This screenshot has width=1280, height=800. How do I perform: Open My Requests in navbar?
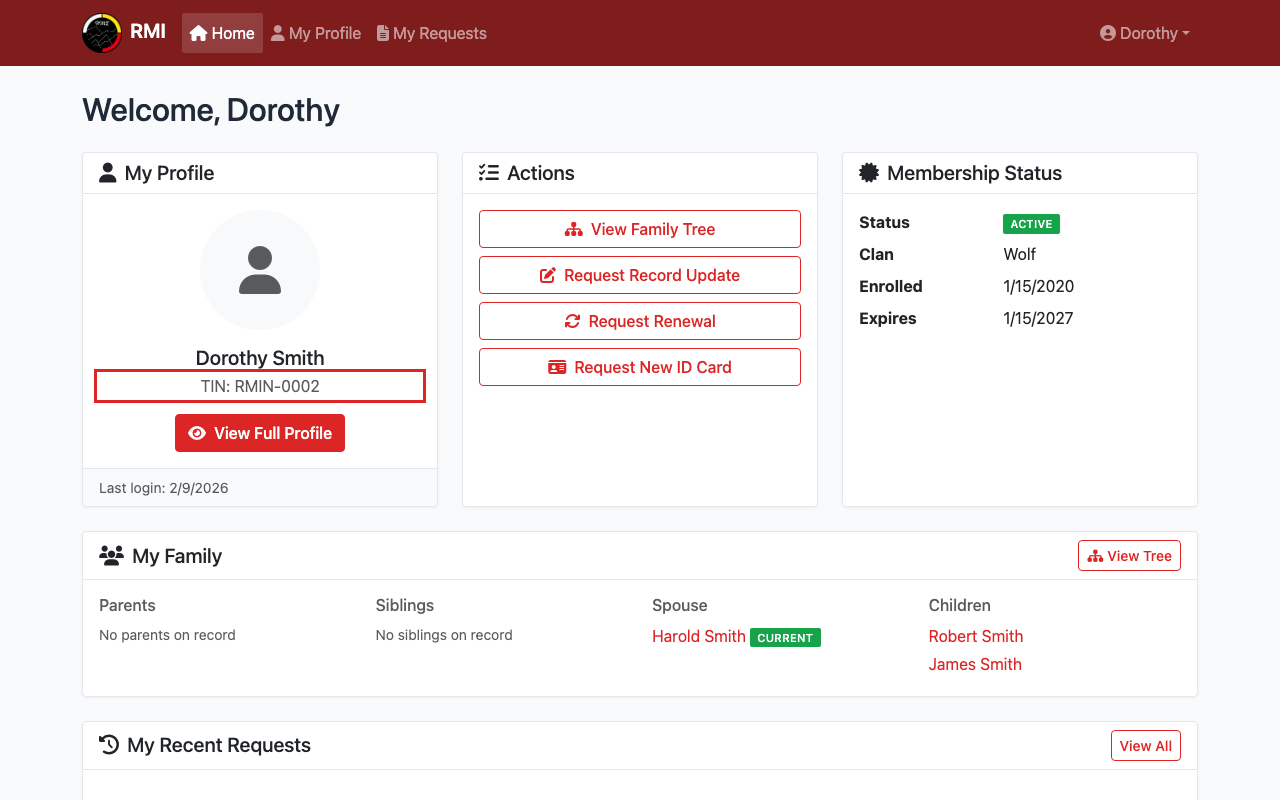pos(431,33)
